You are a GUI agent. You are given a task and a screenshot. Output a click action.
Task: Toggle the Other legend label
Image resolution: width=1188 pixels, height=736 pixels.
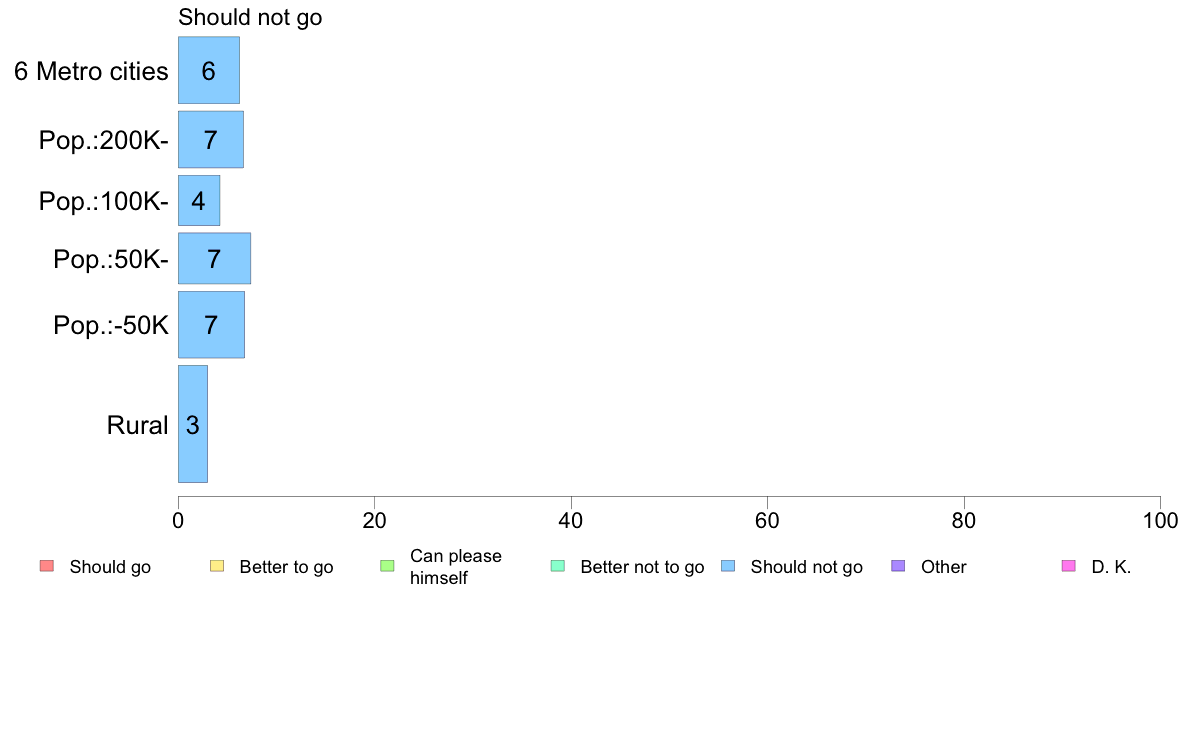coord(943,567)
